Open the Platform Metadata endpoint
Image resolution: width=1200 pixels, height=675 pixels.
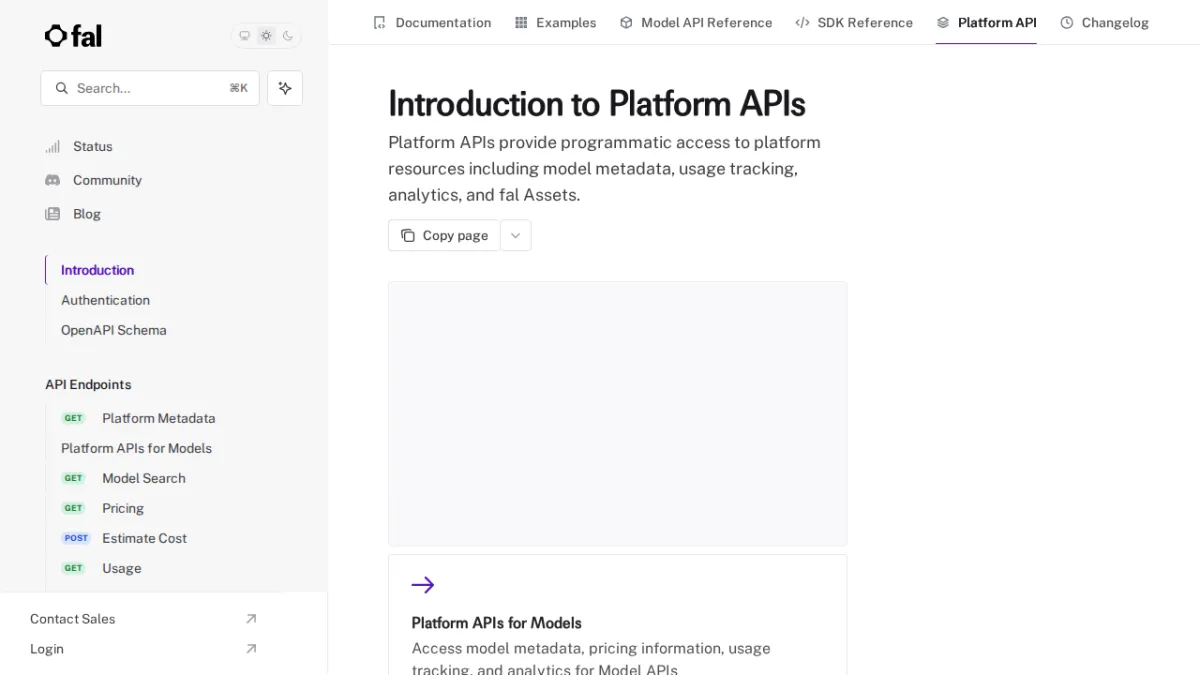[158, 418]
